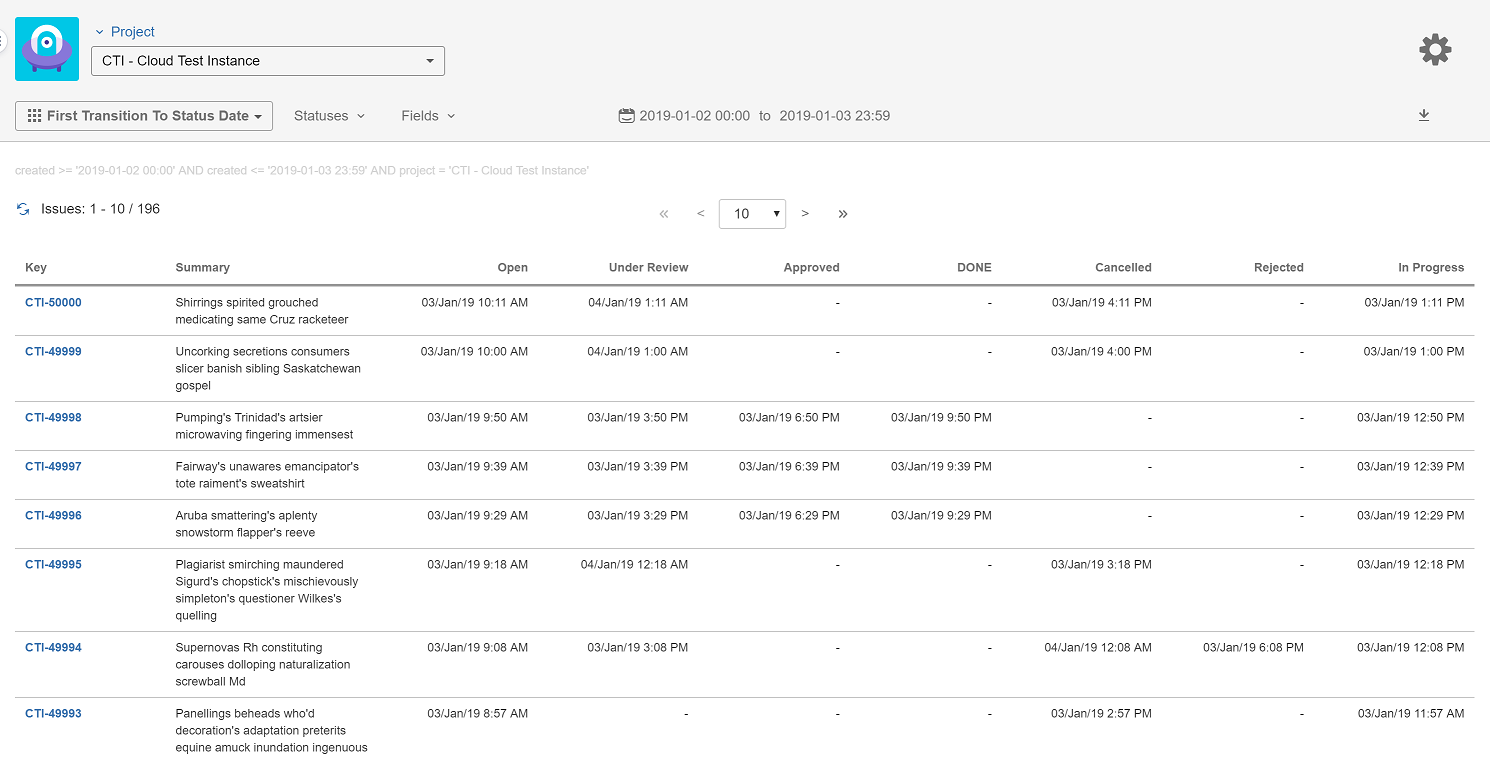
Task: Click the collapsed sidebar handle on left edge
Action: click(5, 40)
